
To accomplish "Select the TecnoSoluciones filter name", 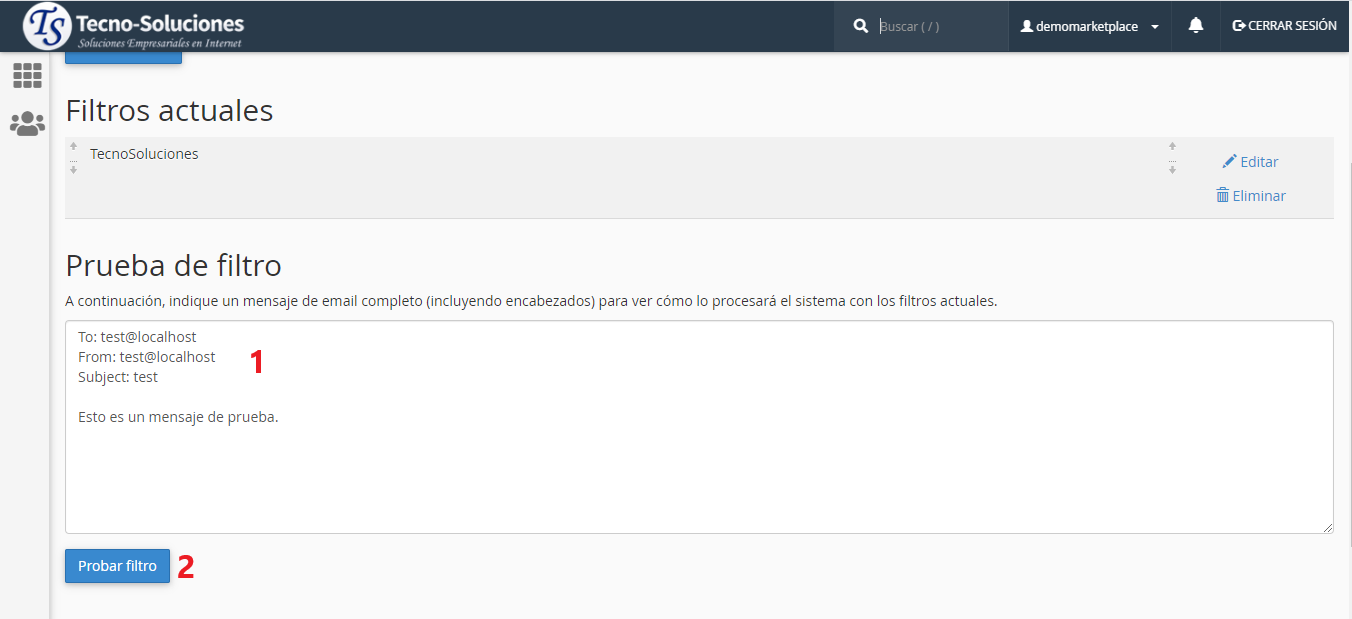I will tap(144, 154).
